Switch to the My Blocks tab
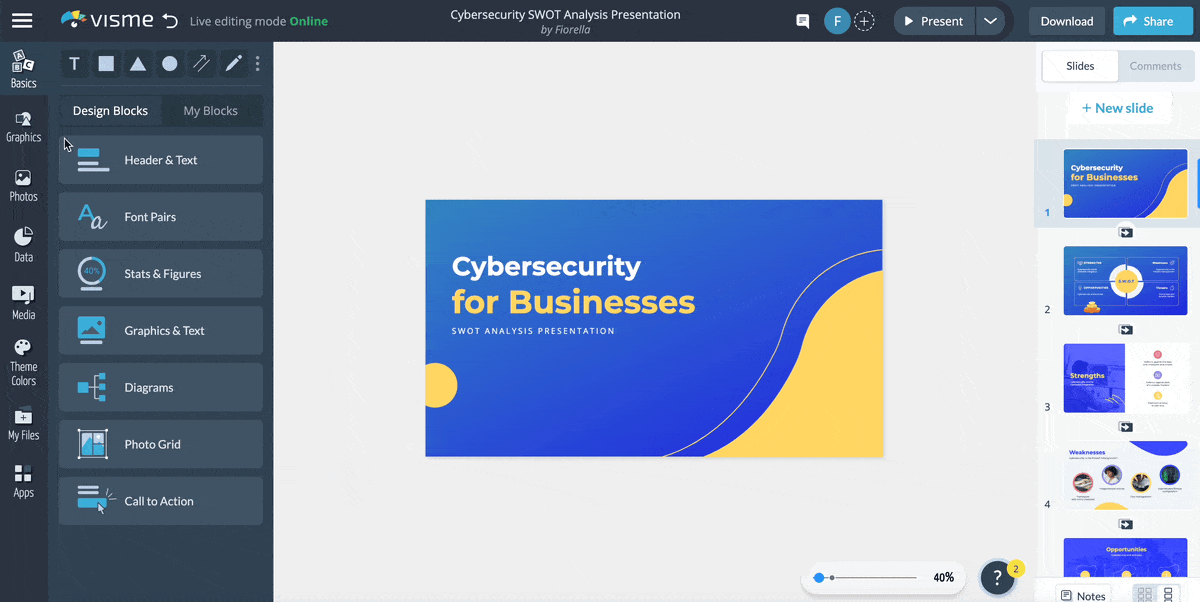Image resolution: width=1200 pixels, height=602 pixels. 211,110
